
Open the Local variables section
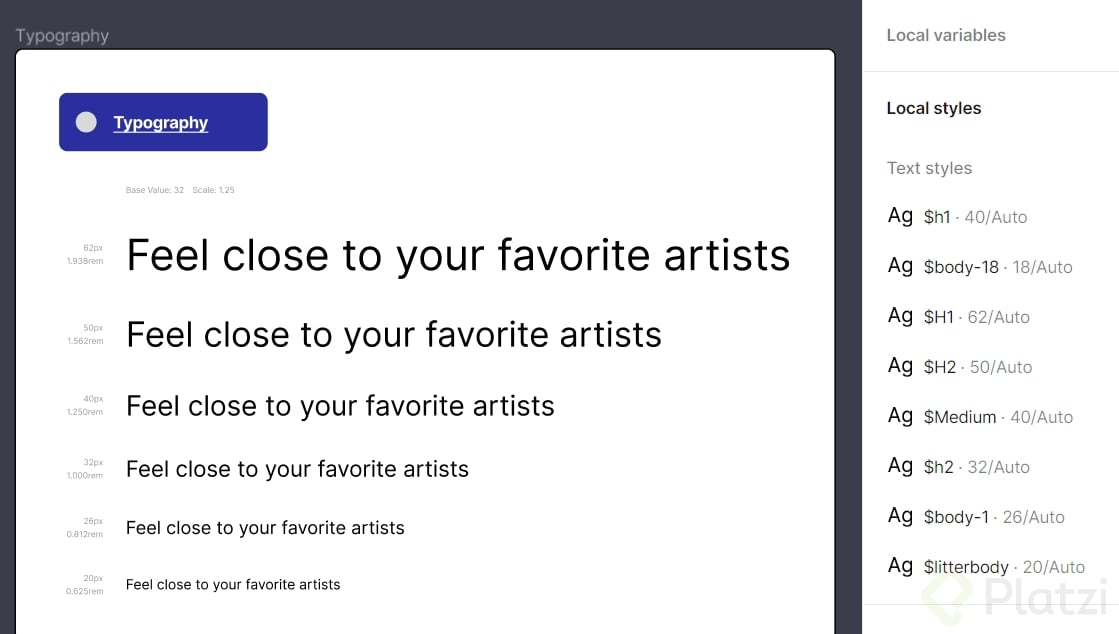pos(946,35)
